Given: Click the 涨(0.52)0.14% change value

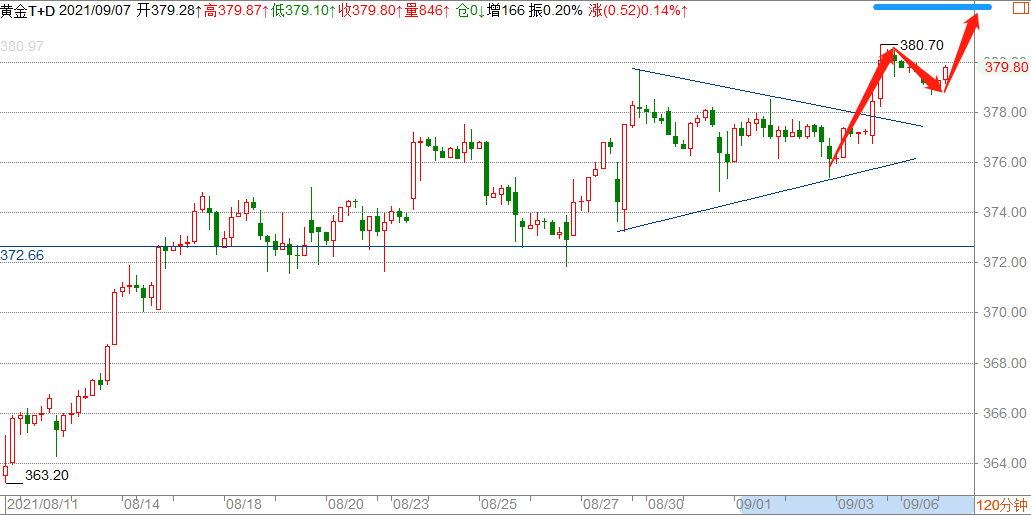Looking at the screenshot, I should pos(639,11).
